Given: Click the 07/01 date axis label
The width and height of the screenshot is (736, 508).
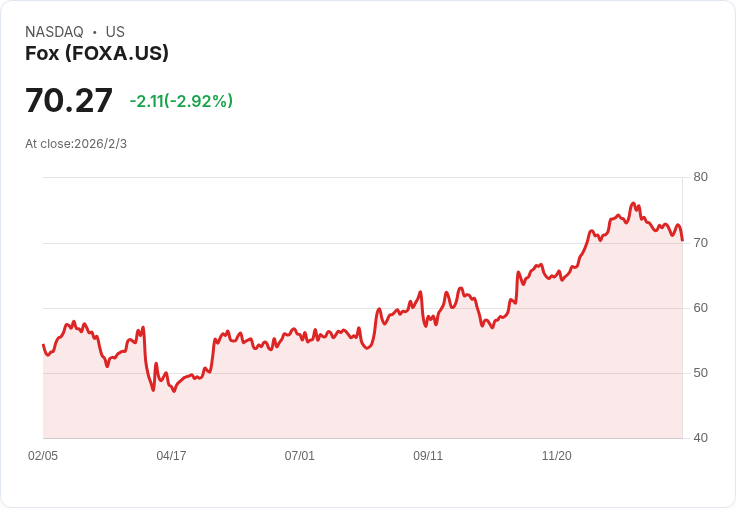Looking at the screenshot, I should (299, 455).
